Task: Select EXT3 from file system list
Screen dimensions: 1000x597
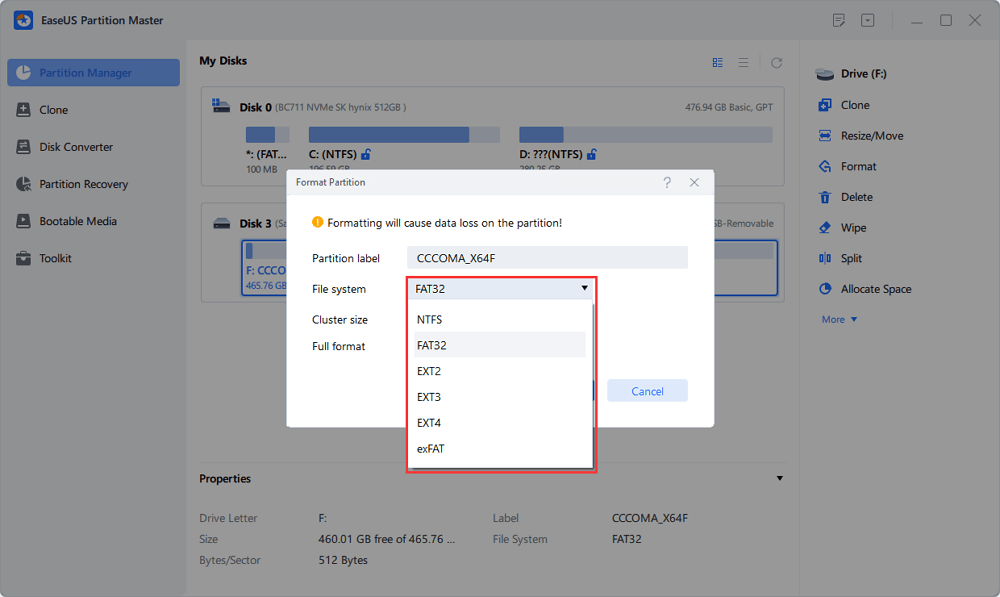Action: (500, 397)
